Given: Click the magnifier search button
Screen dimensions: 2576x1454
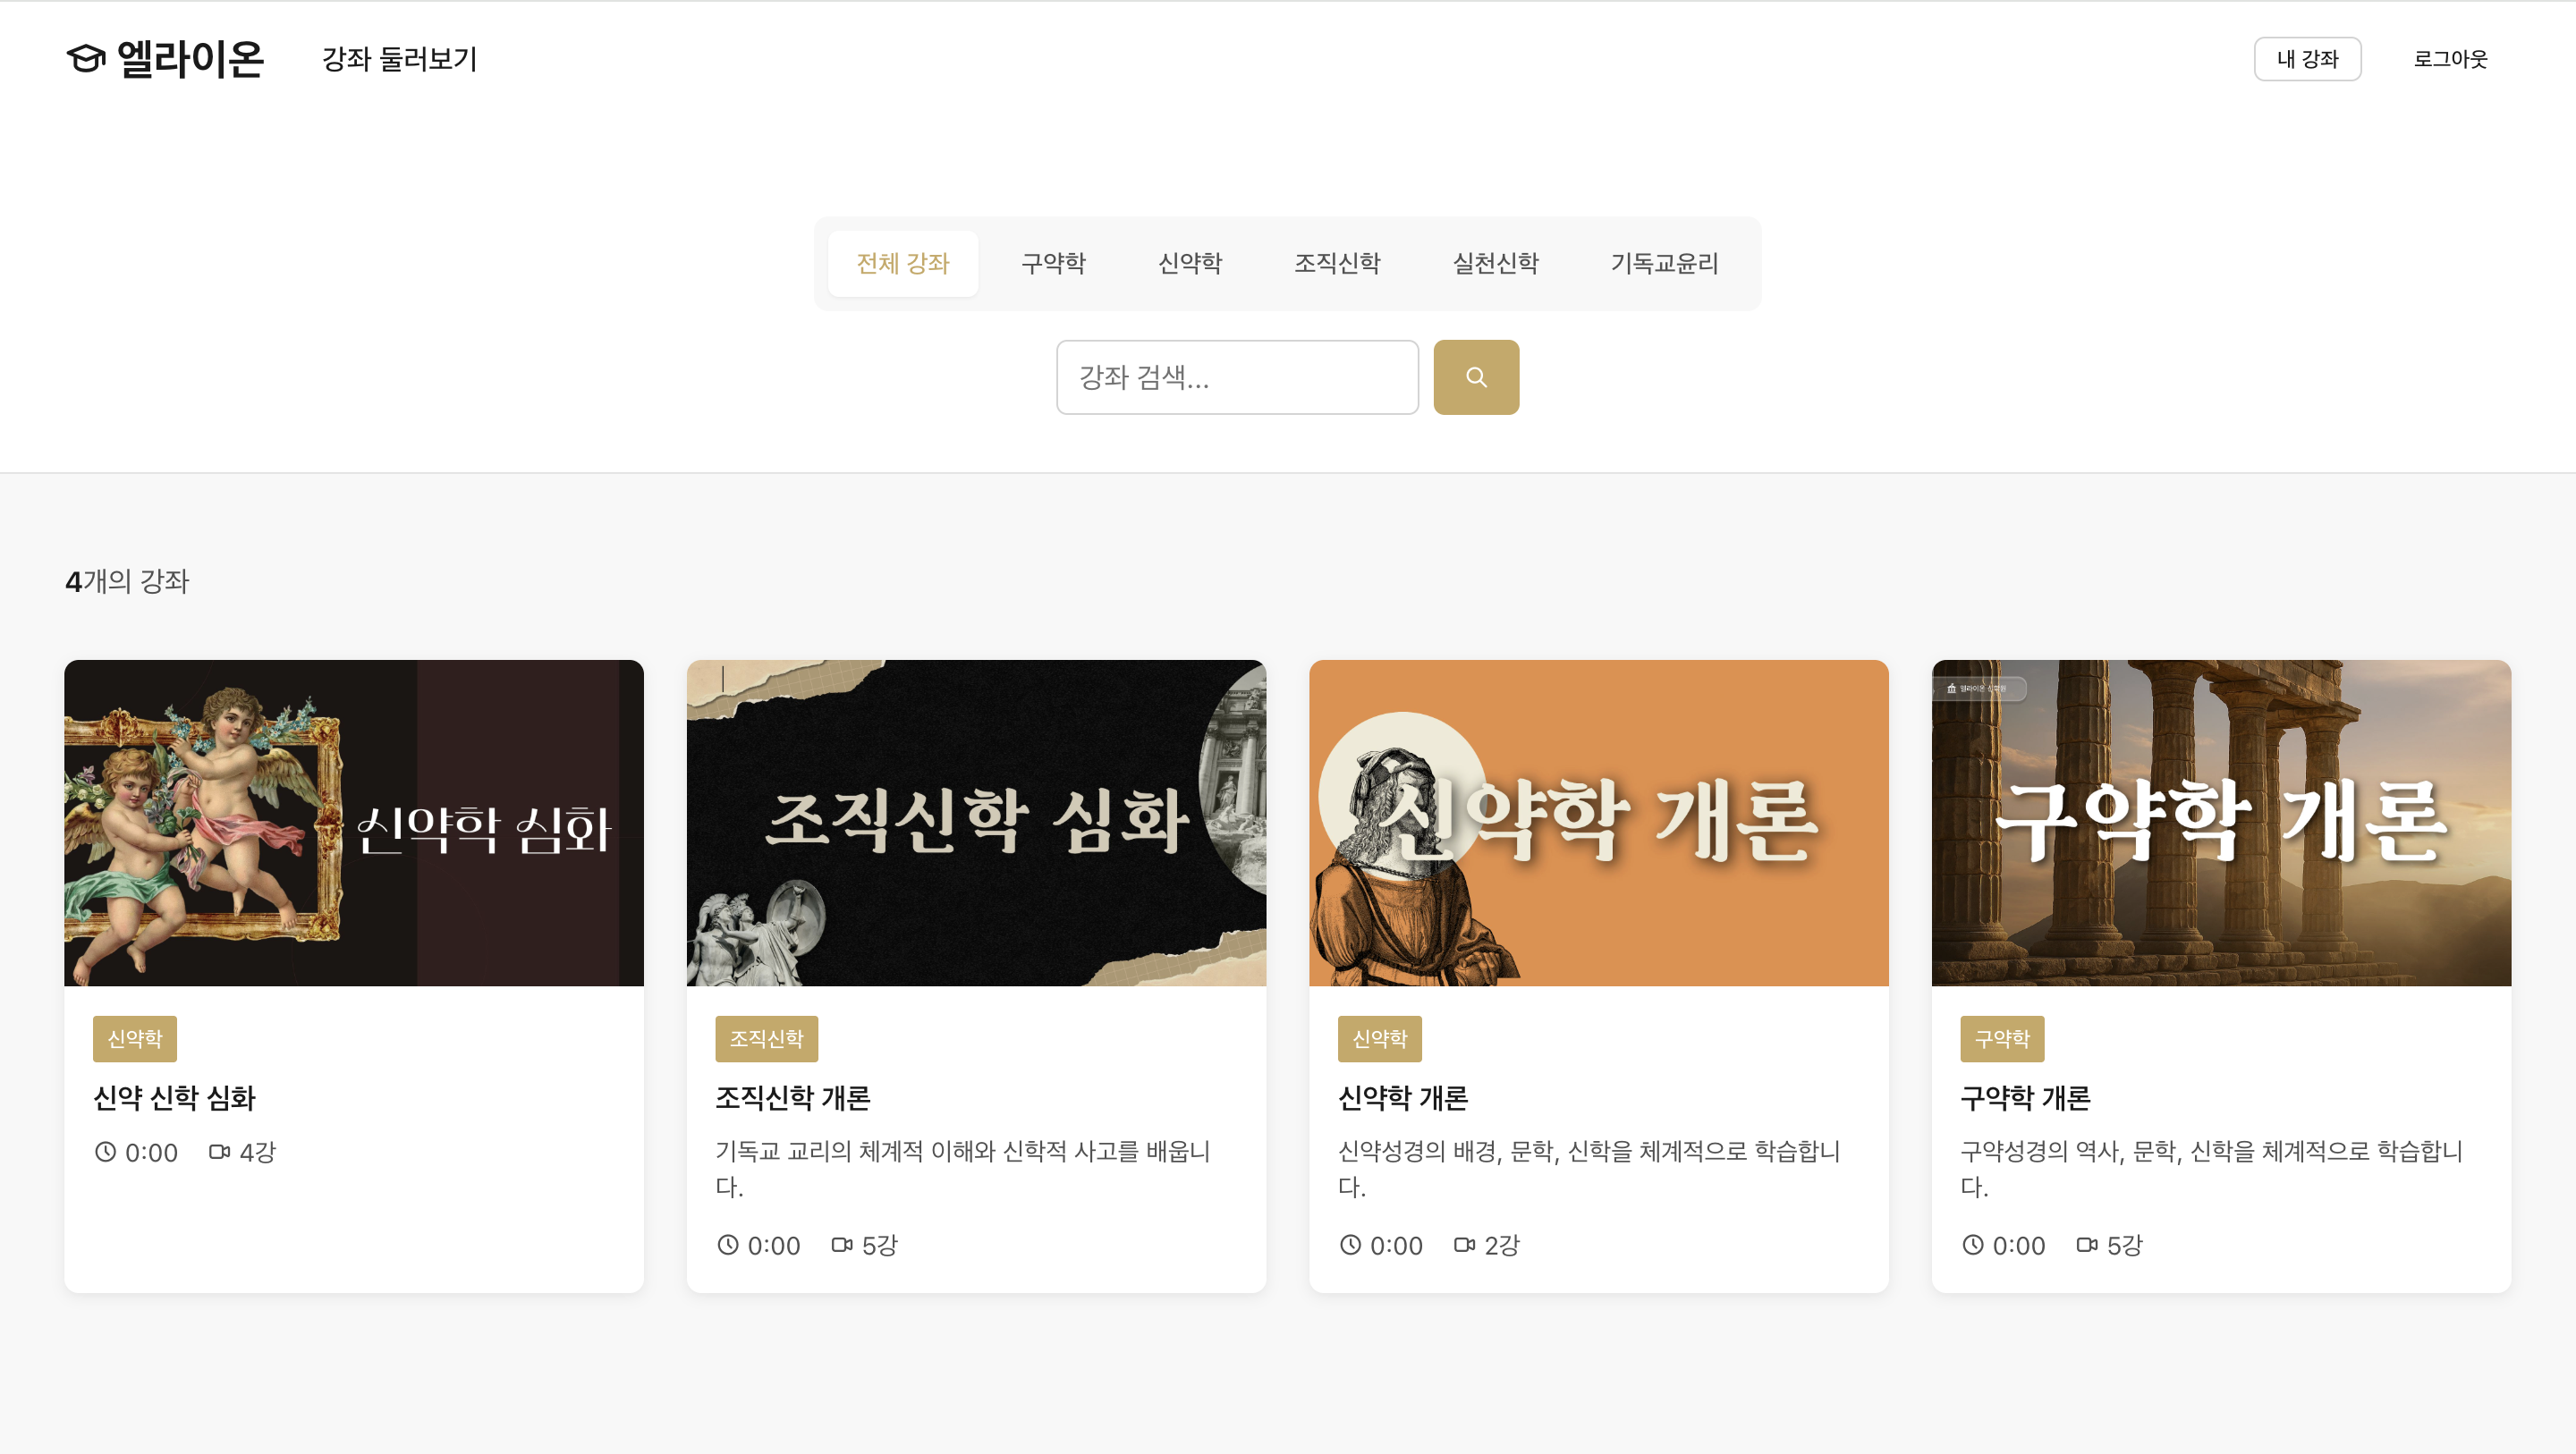Looking at the screenshot, I should point(1475,377).
